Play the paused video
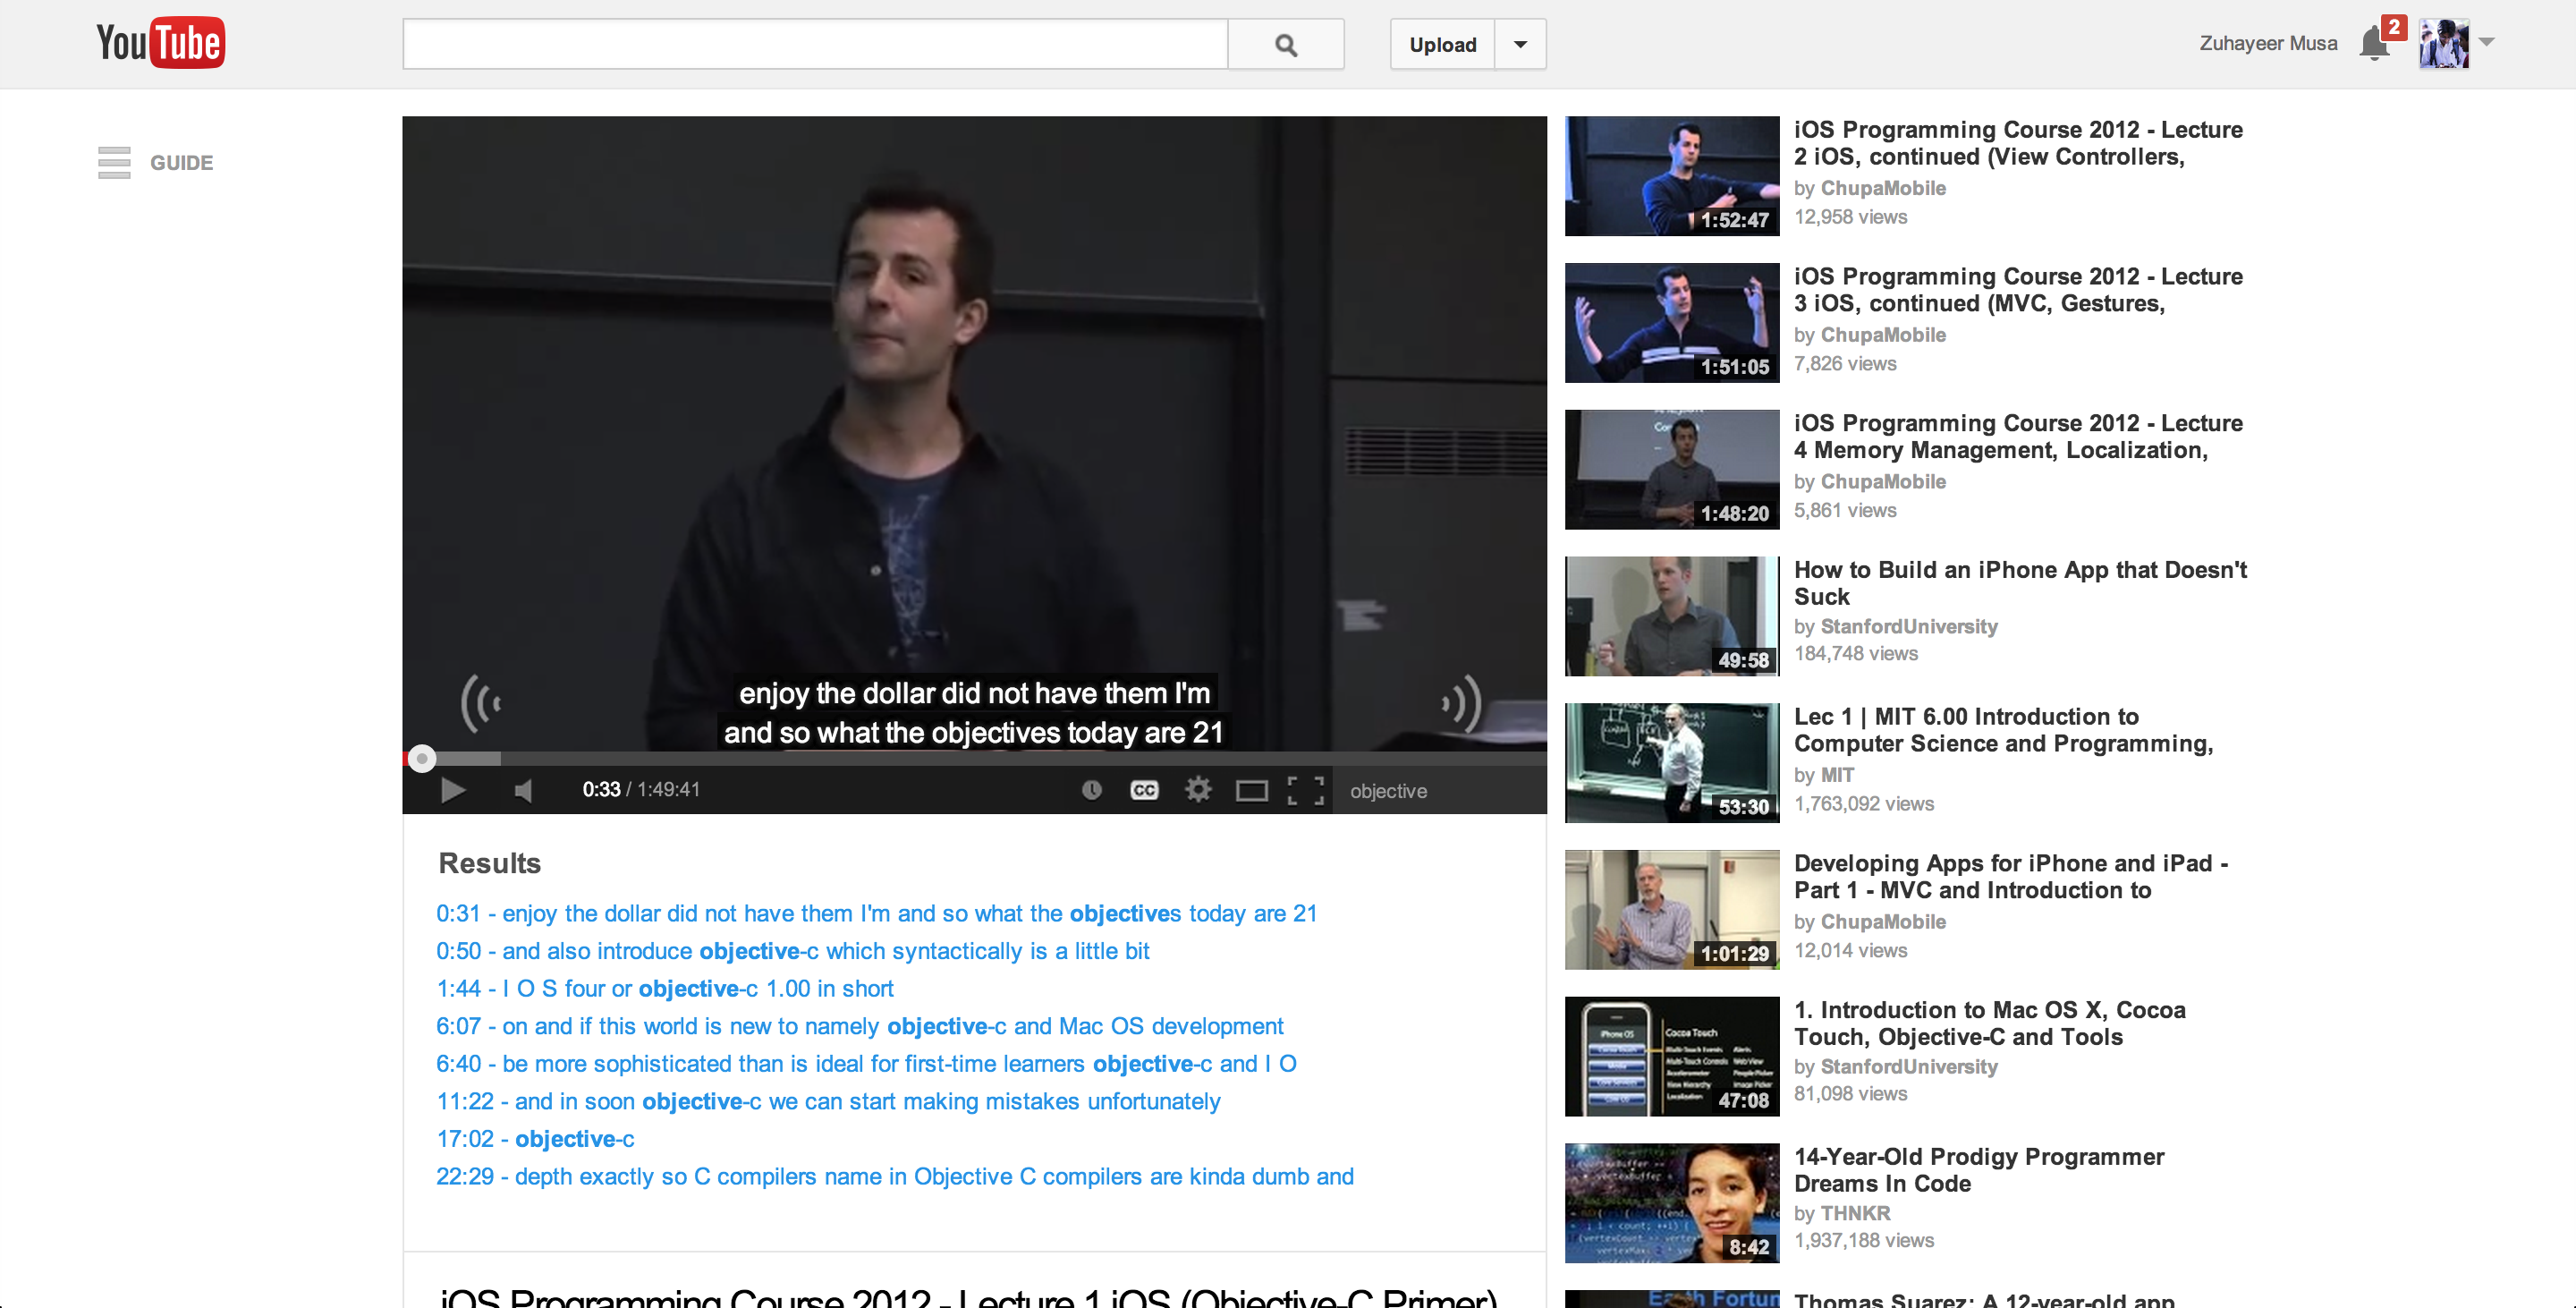Screen dimensions: 2576x1308 pyautogui.click(x=452, y=790)
